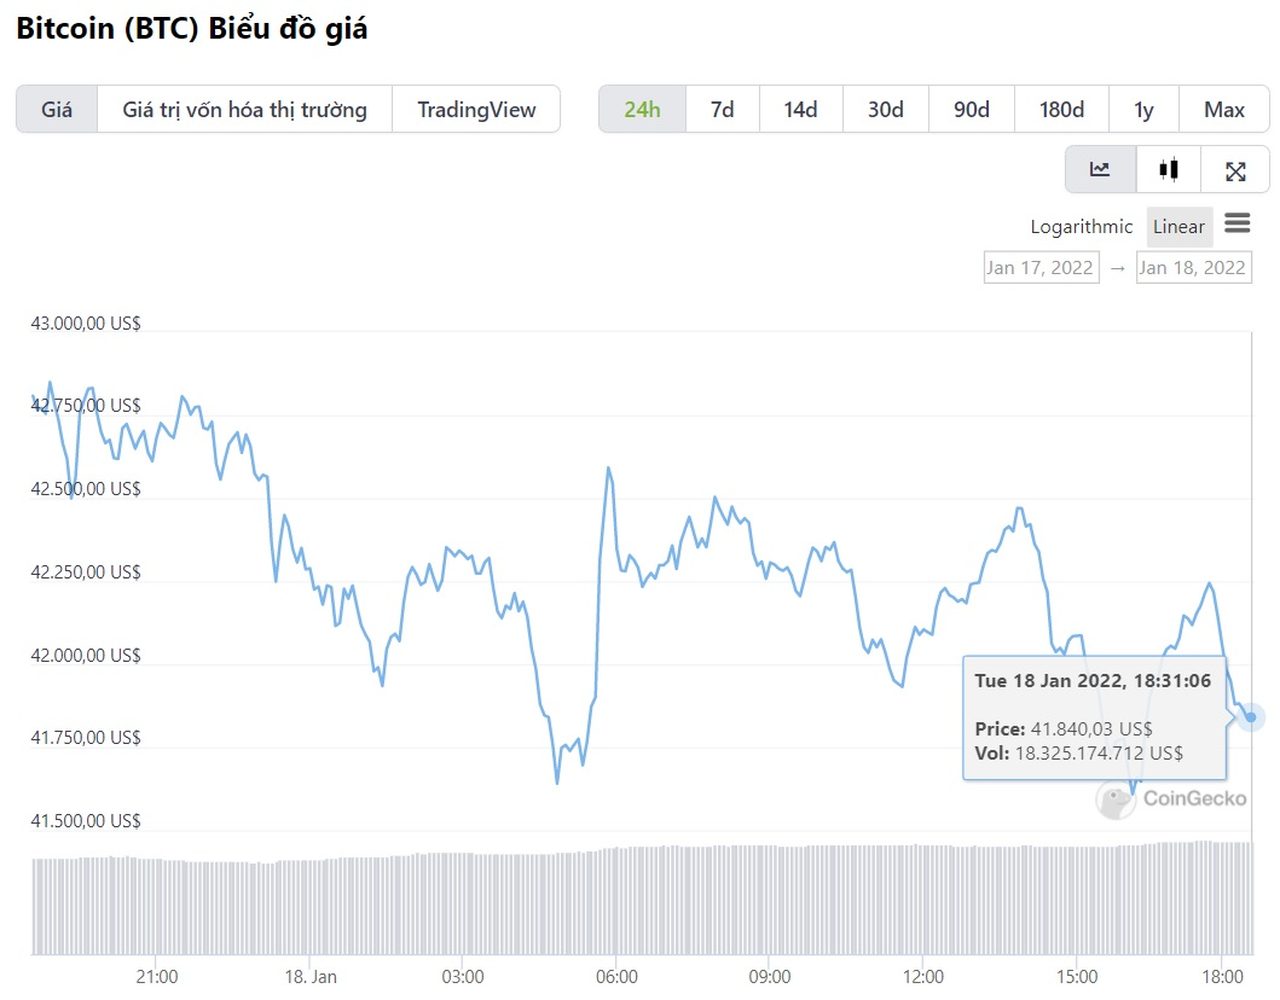Choose the 7d time range
1280x1000 pixels.
coord(722,109)
